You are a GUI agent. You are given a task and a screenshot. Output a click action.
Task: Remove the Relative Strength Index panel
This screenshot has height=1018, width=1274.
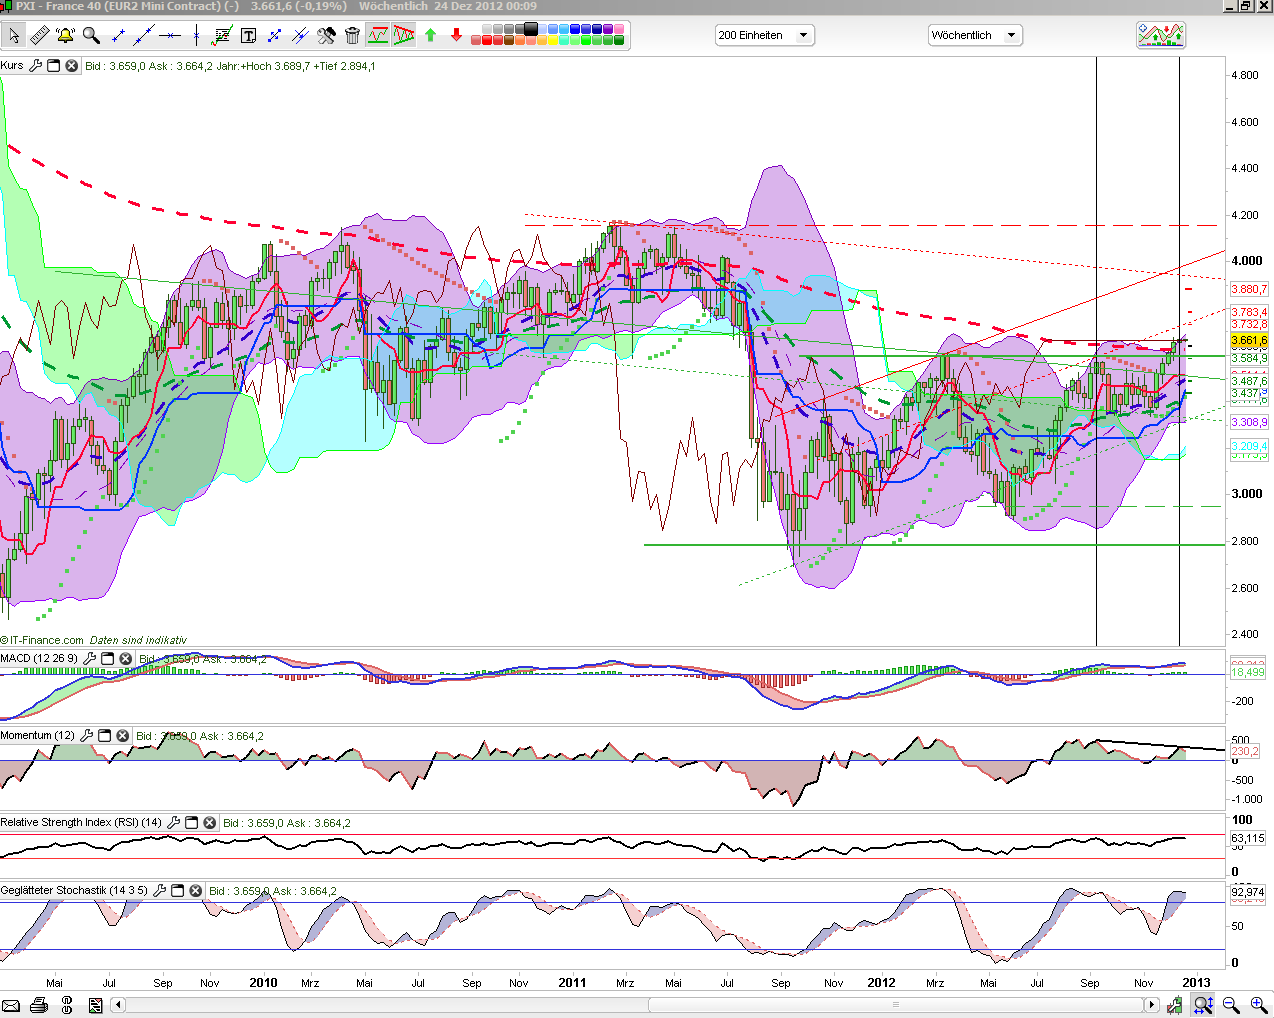(x=210, y=822)
